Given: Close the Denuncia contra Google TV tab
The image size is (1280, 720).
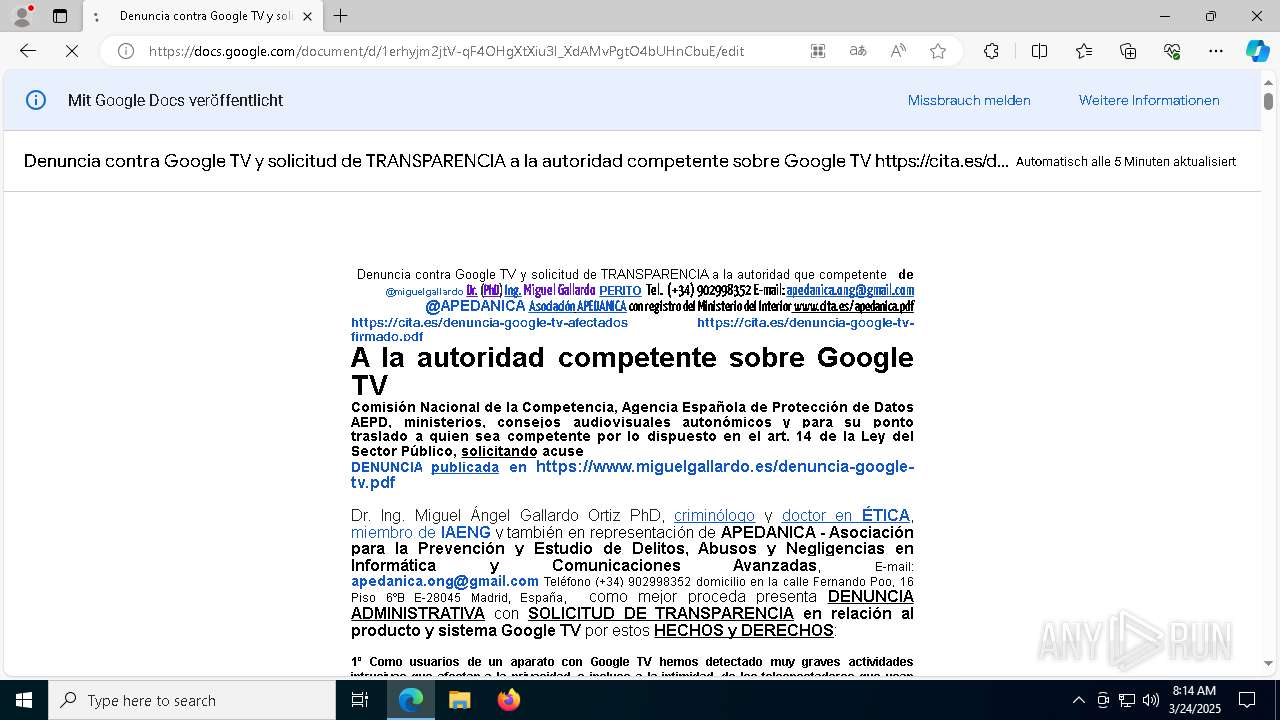Looking at the screenshot, I should point(307,16).
